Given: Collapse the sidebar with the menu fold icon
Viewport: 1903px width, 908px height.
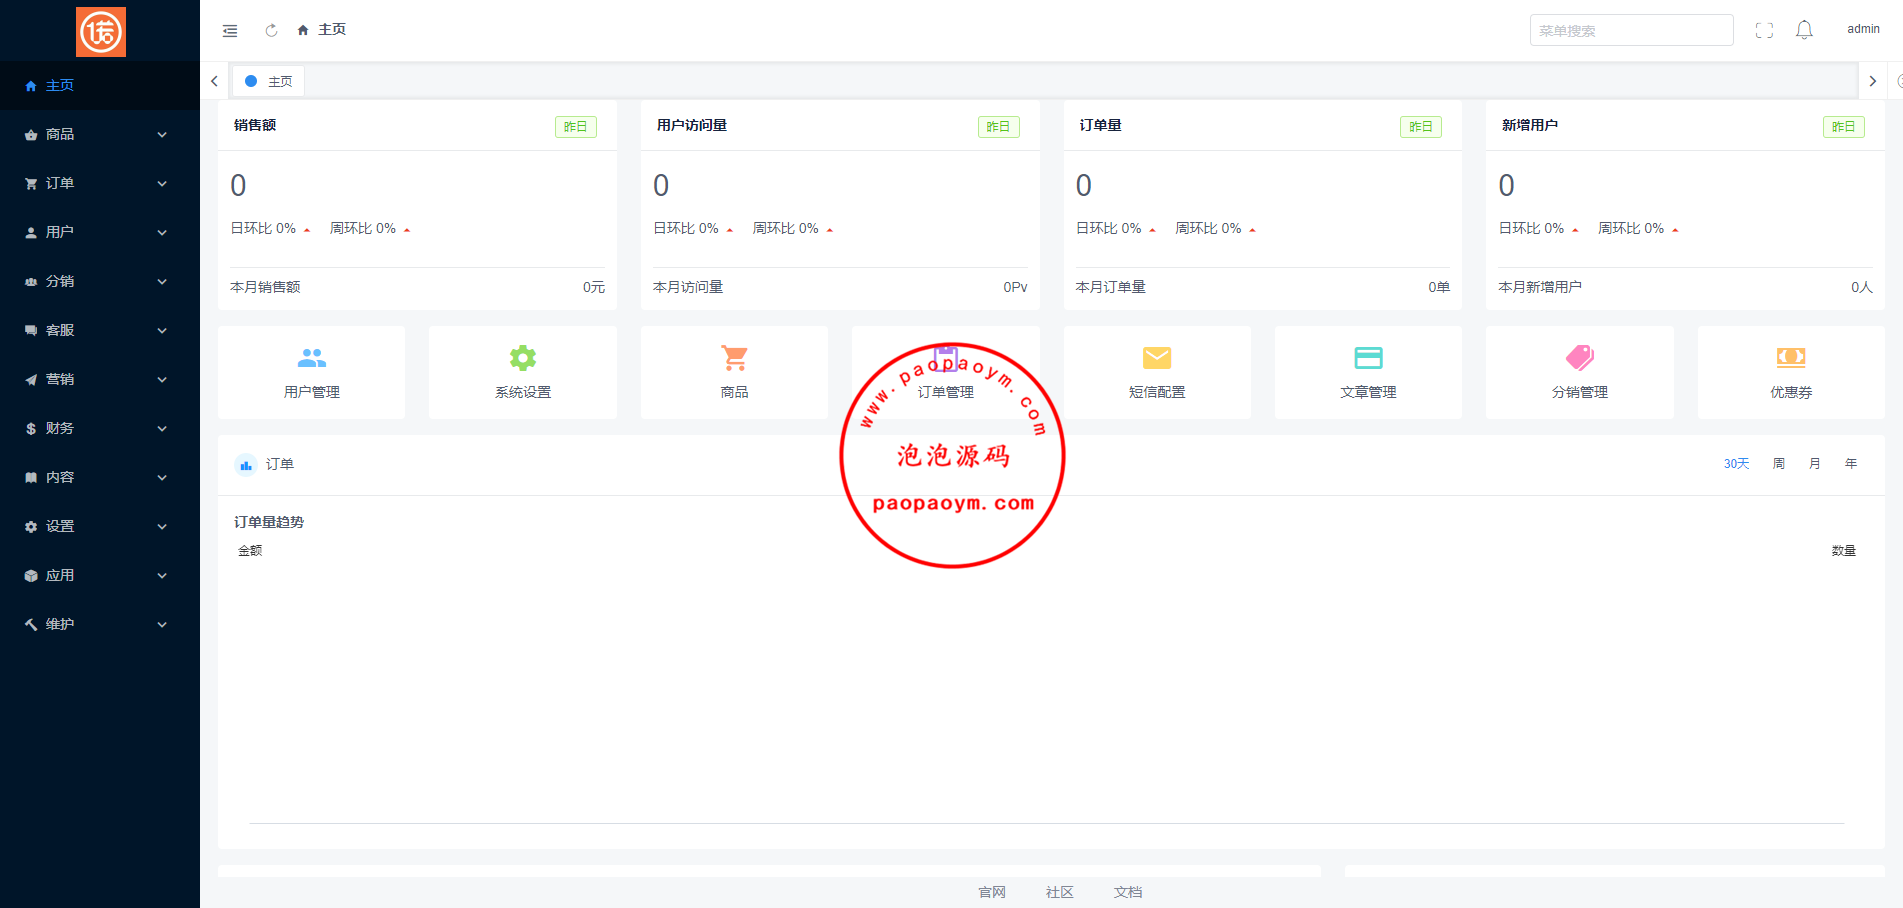Looking at the screenshot, I should 230,31.
